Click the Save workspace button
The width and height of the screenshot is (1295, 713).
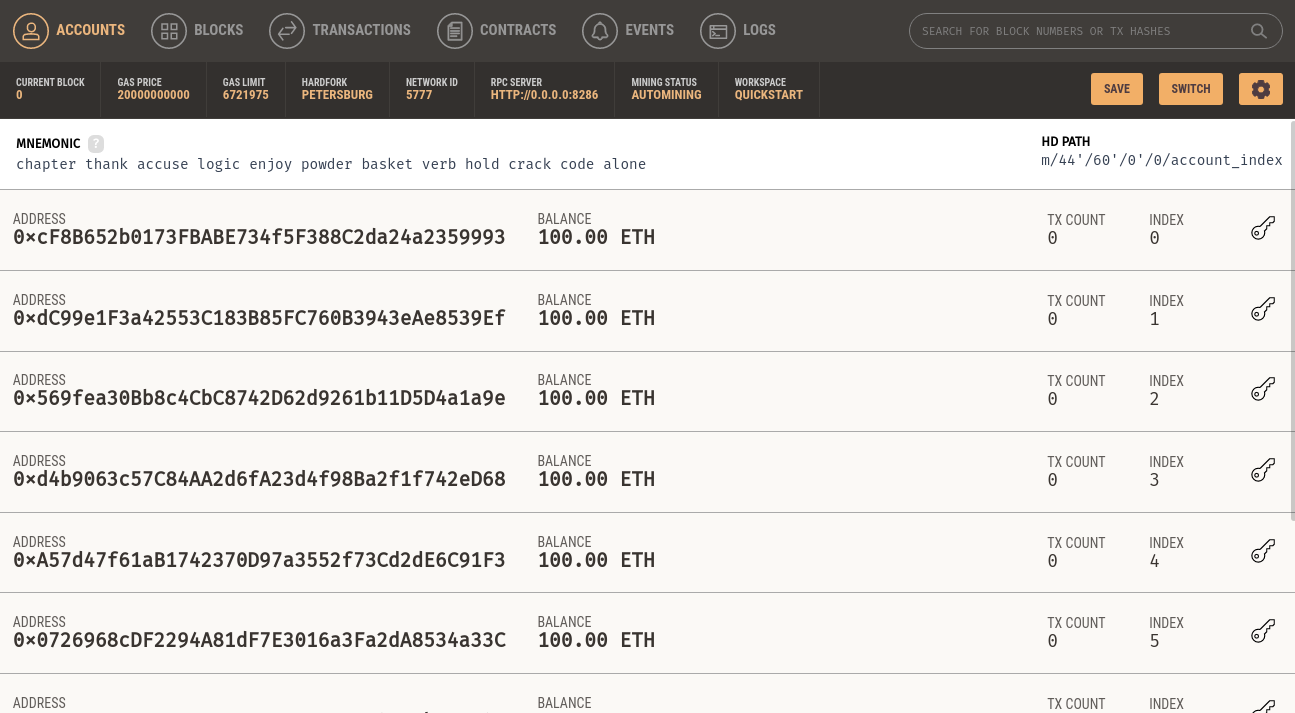pyautogui.click(x=1117, y=89)
